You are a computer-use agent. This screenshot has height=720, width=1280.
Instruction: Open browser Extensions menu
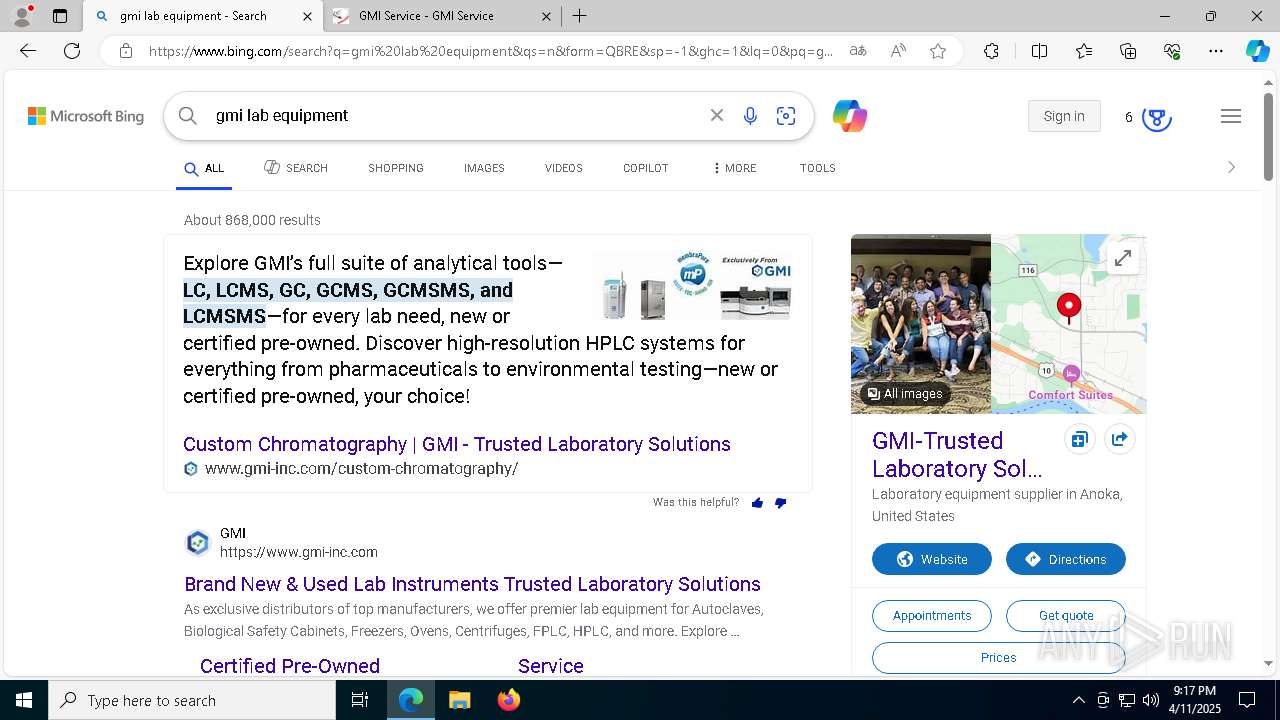991,51
